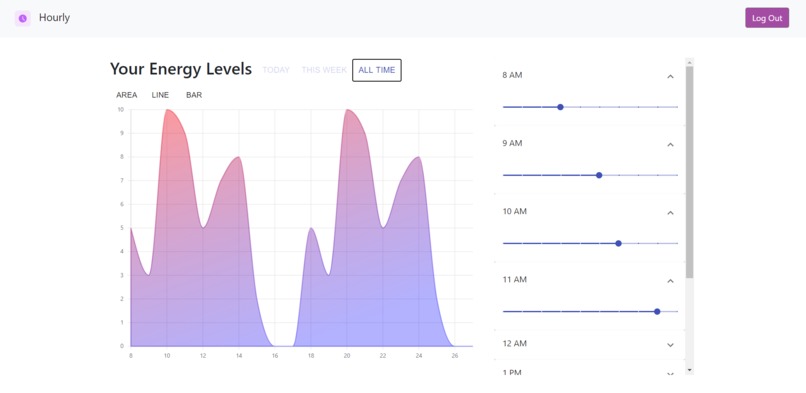Image resolution: width=806 pixels, height=393 pixels.
Task: Click the scrollbar up arrow in hour list
Action: 689,62
